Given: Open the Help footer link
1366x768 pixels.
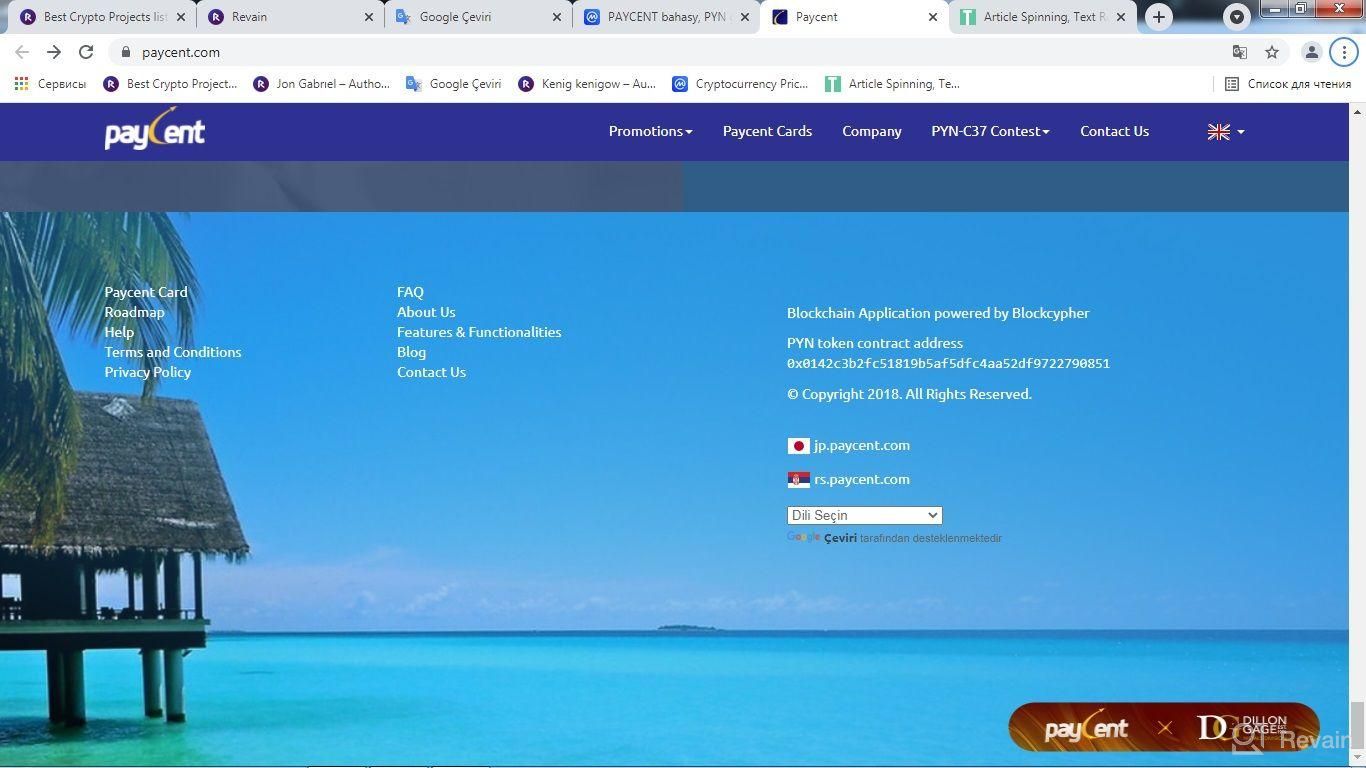Looking at the screenshot, I should point(119,332).
